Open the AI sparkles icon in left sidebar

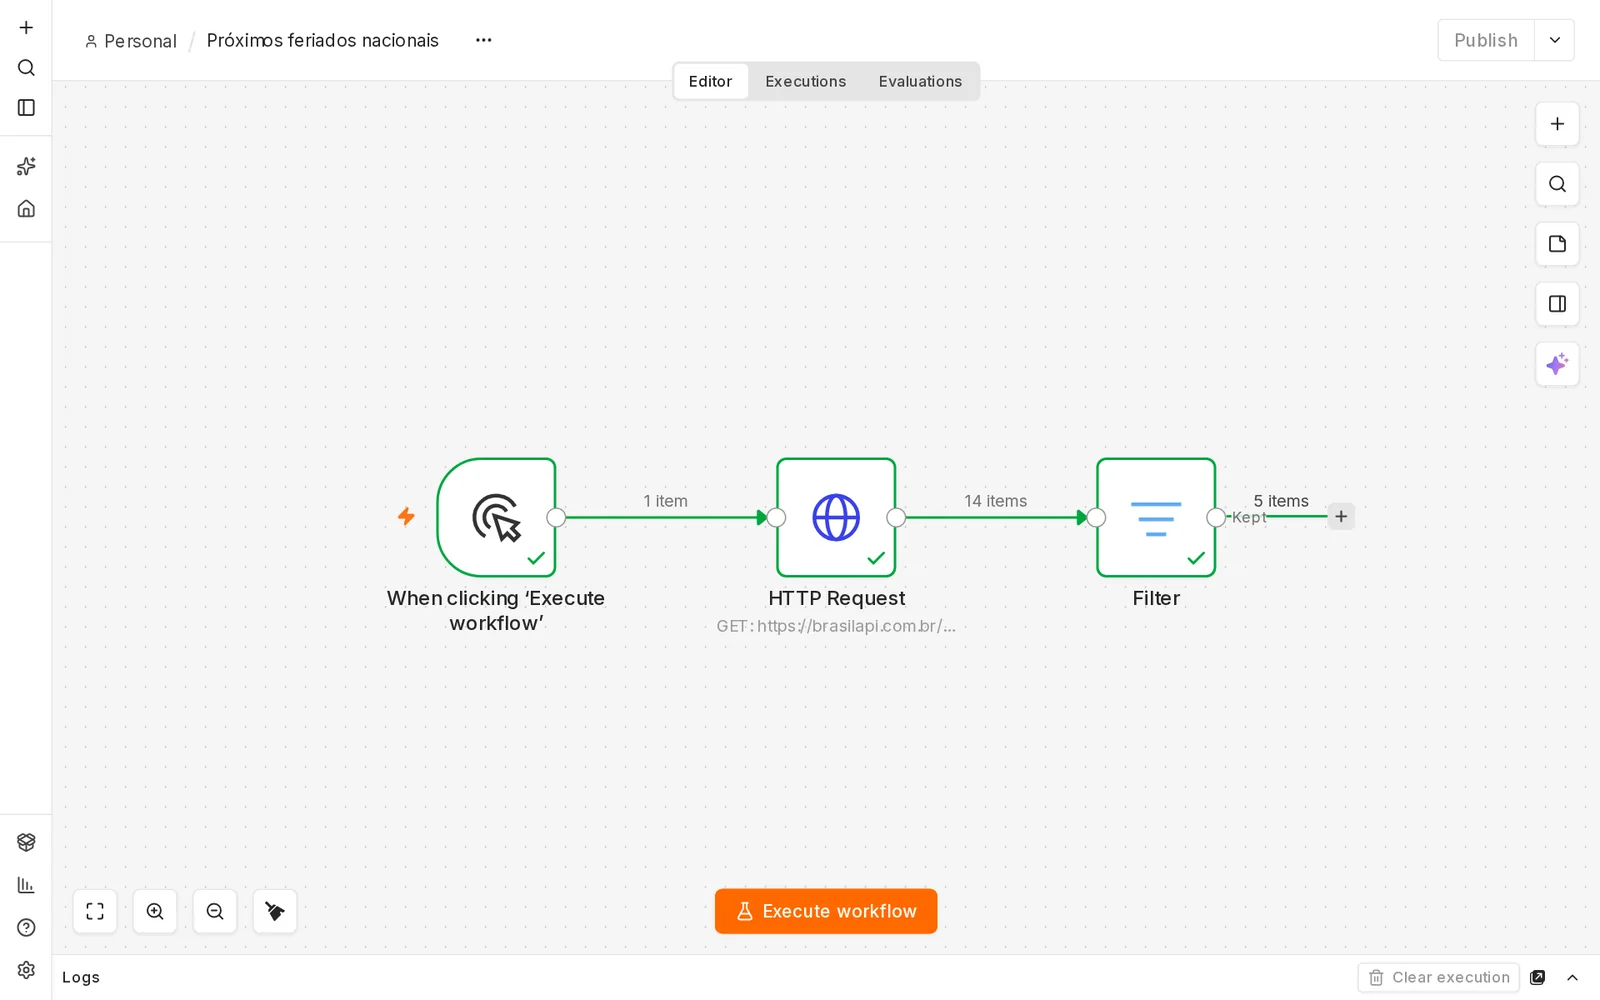coord(26,166)
